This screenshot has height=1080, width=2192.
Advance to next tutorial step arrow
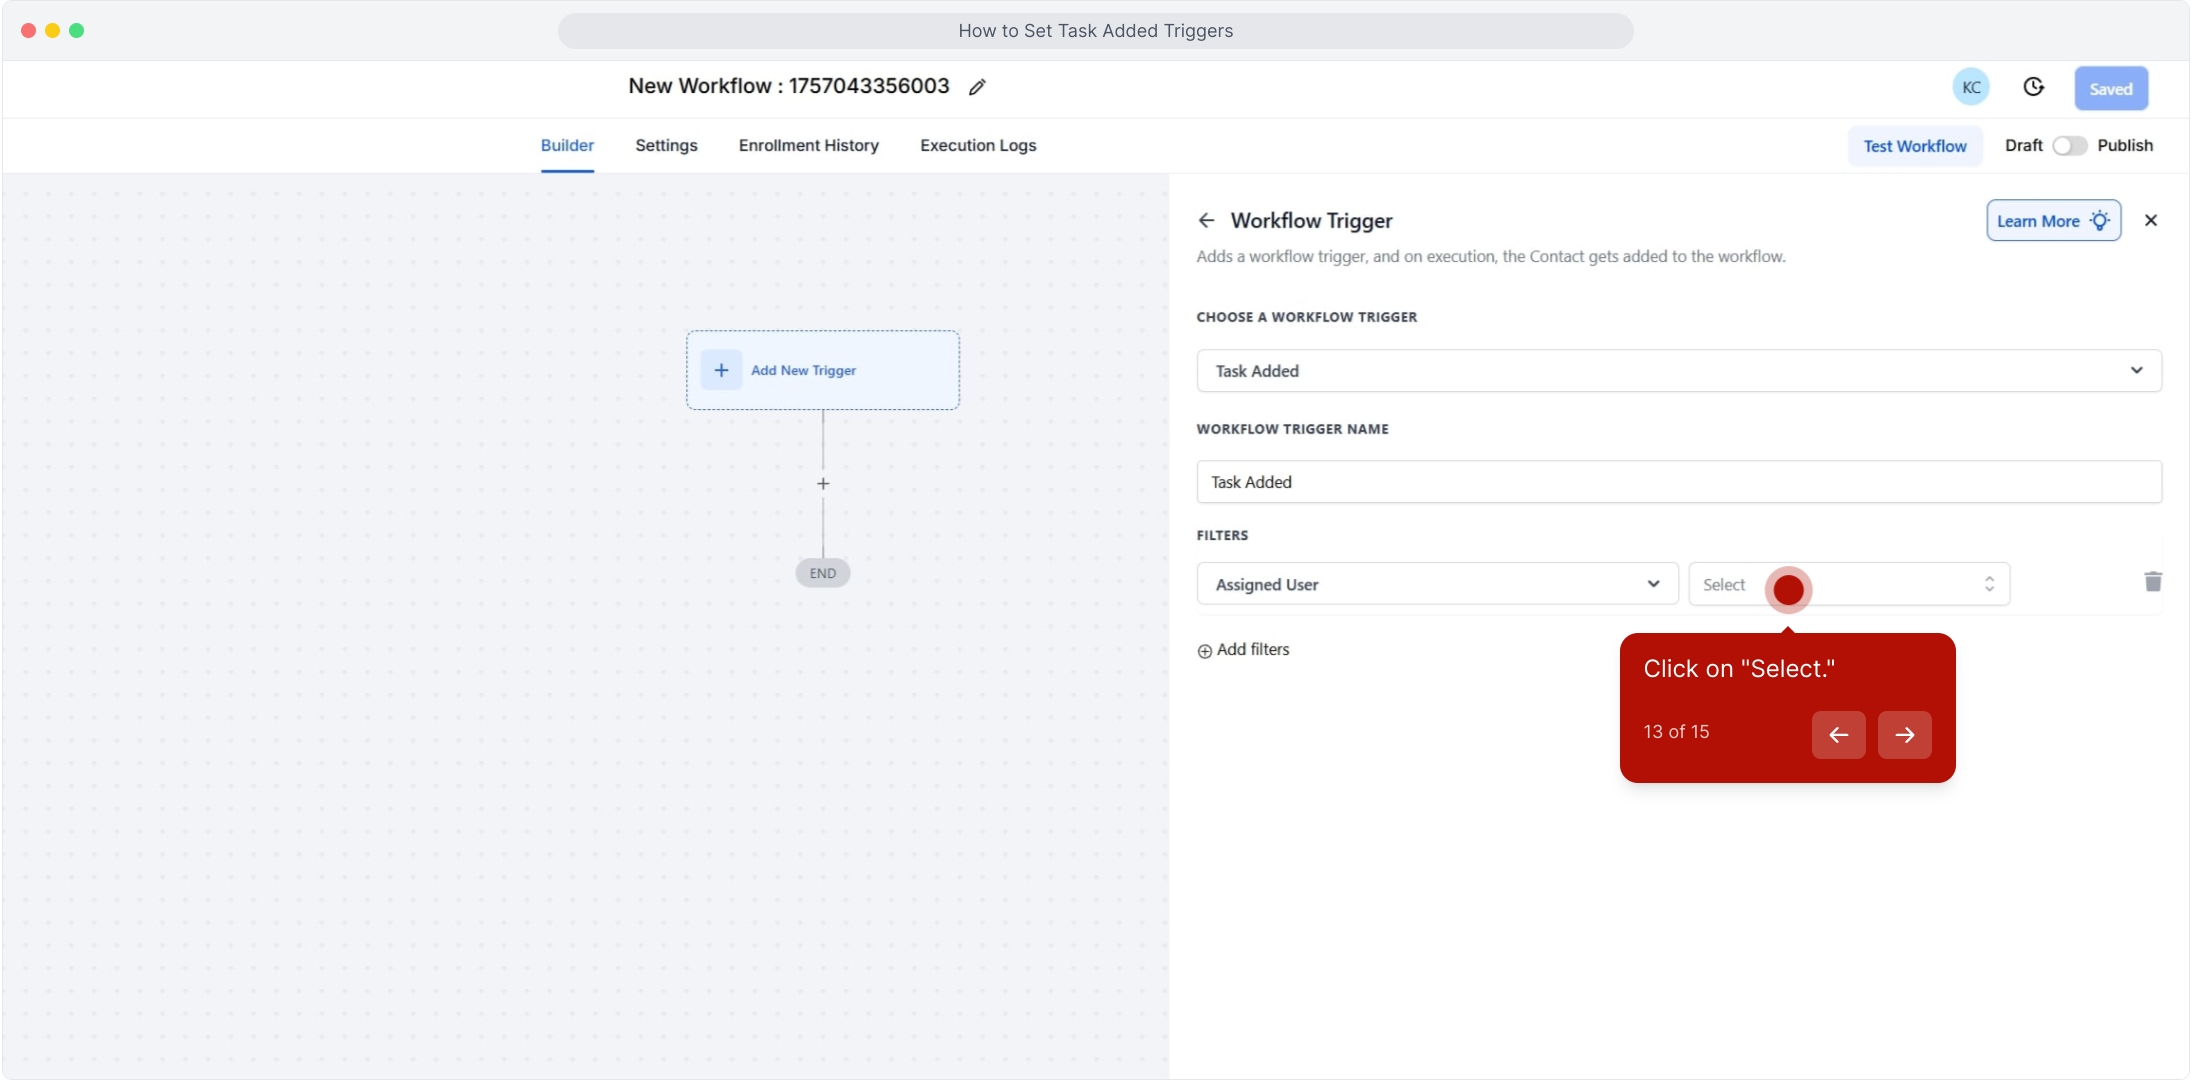tap(1904, 735)
